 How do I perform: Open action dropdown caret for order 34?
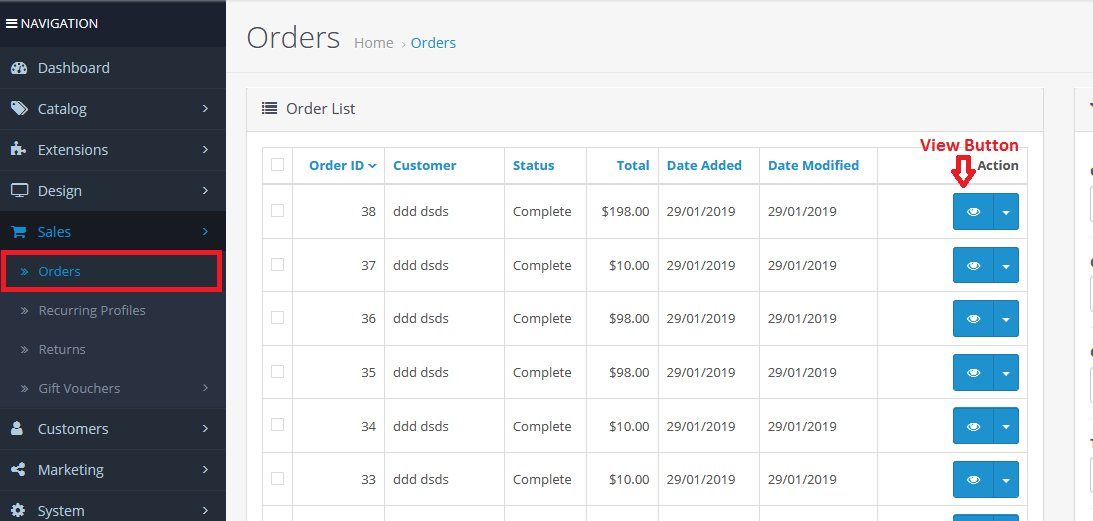[x=1006, y=425]
